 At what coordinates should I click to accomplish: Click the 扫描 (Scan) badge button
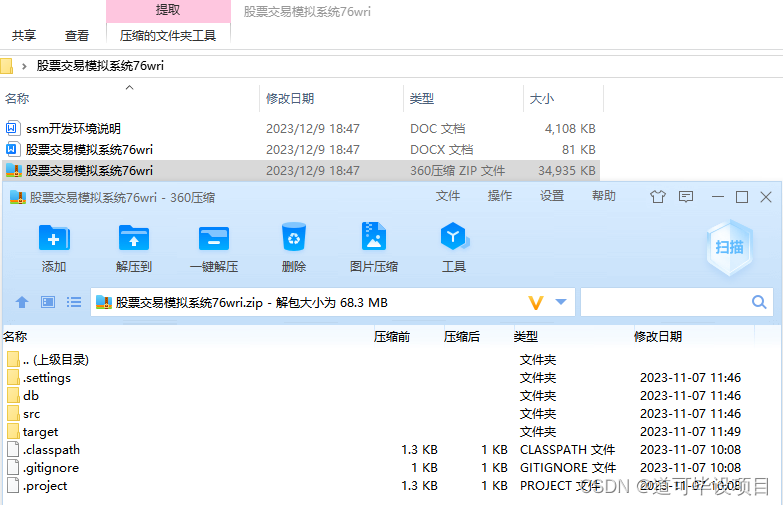pos(730,247)
